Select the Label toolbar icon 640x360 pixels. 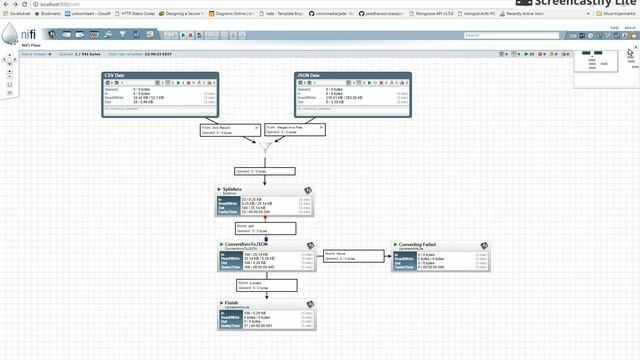[150, 35]
